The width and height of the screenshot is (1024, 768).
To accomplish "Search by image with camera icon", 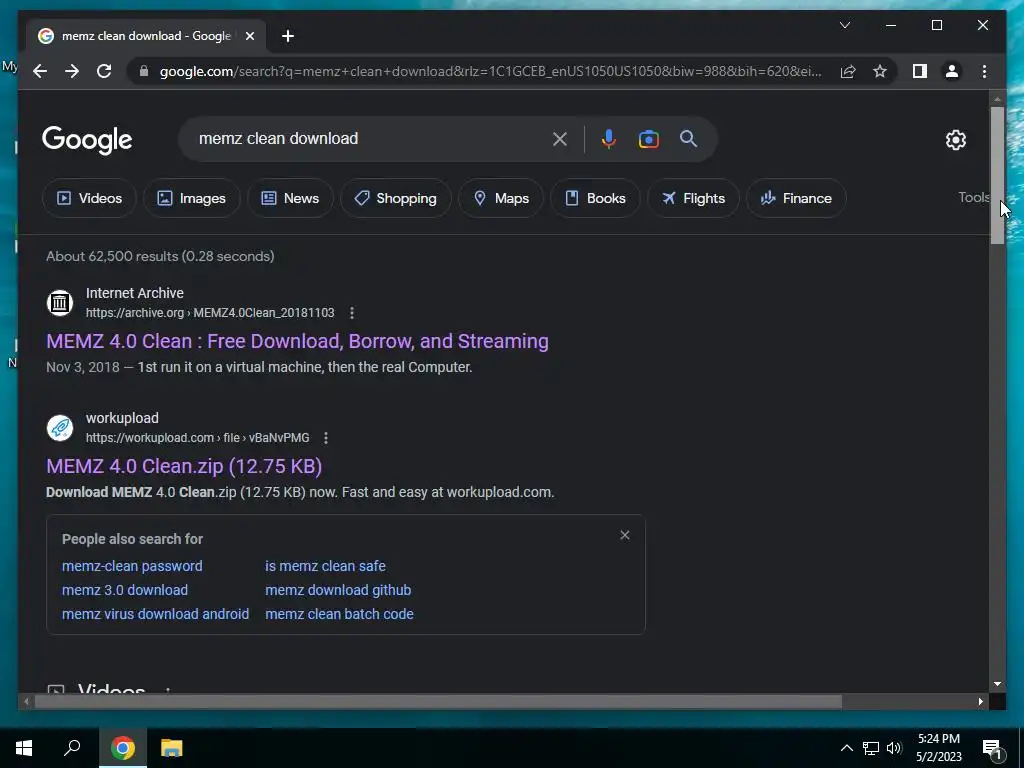I will tap(648, 139).
